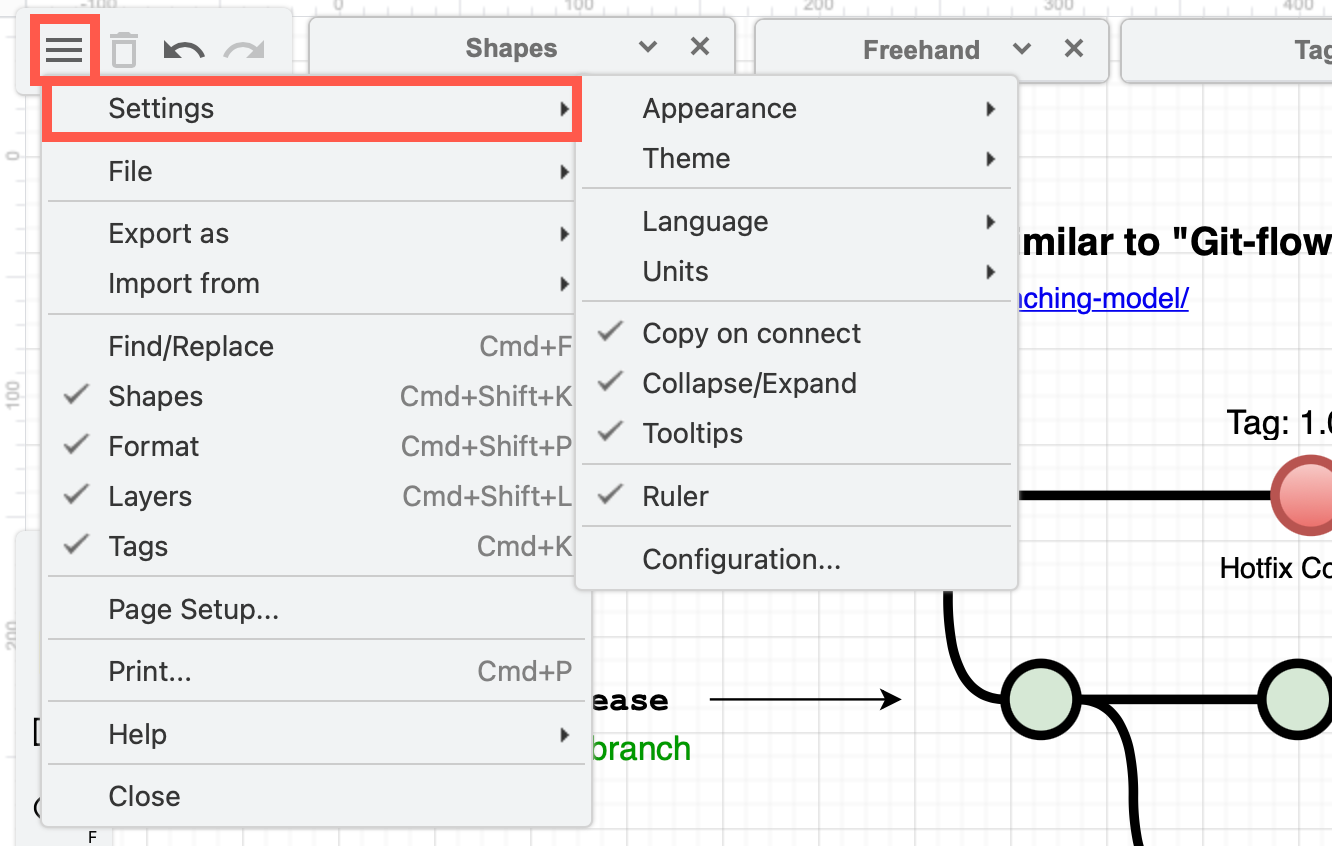The width and height of the screenshot is (1332, 846).
Task: Close the Freehand panel
Action: [x=1073, y=47]
